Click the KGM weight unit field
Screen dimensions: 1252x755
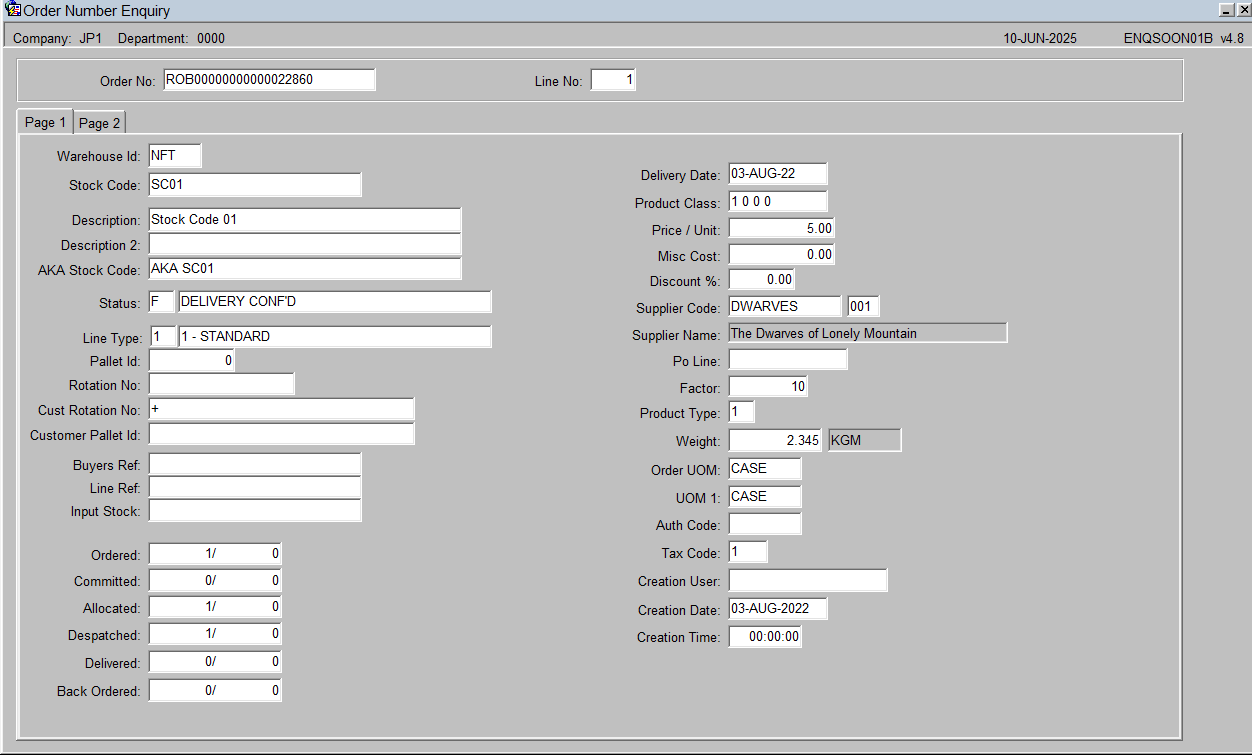(865, 440)
